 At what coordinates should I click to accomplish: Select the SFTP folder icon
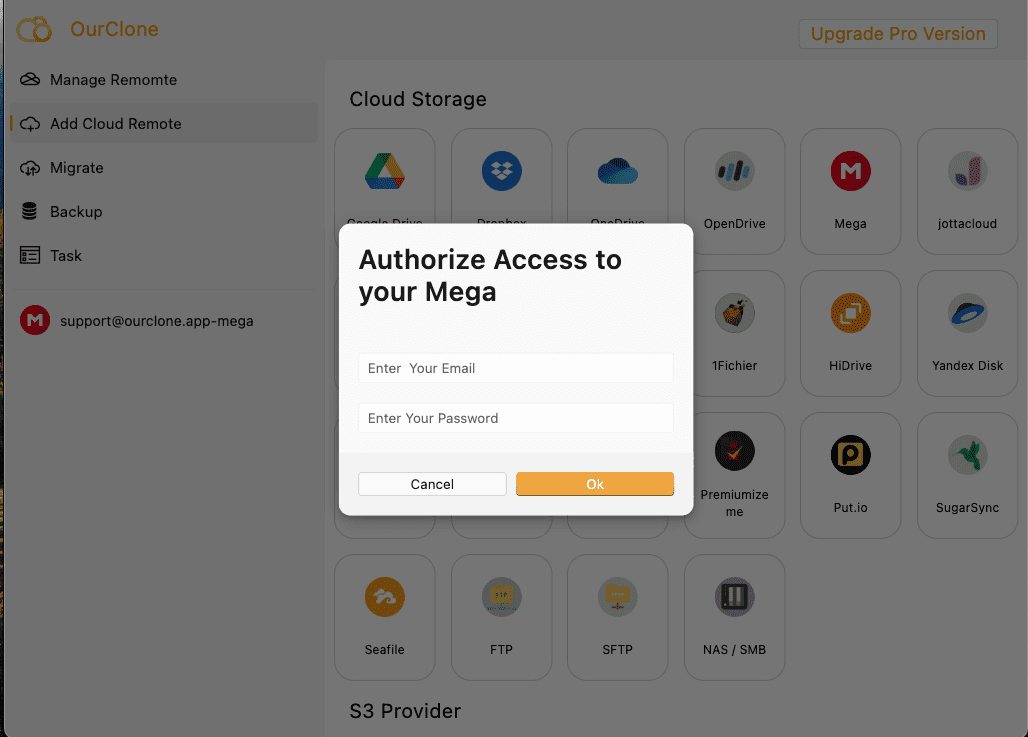618,597
